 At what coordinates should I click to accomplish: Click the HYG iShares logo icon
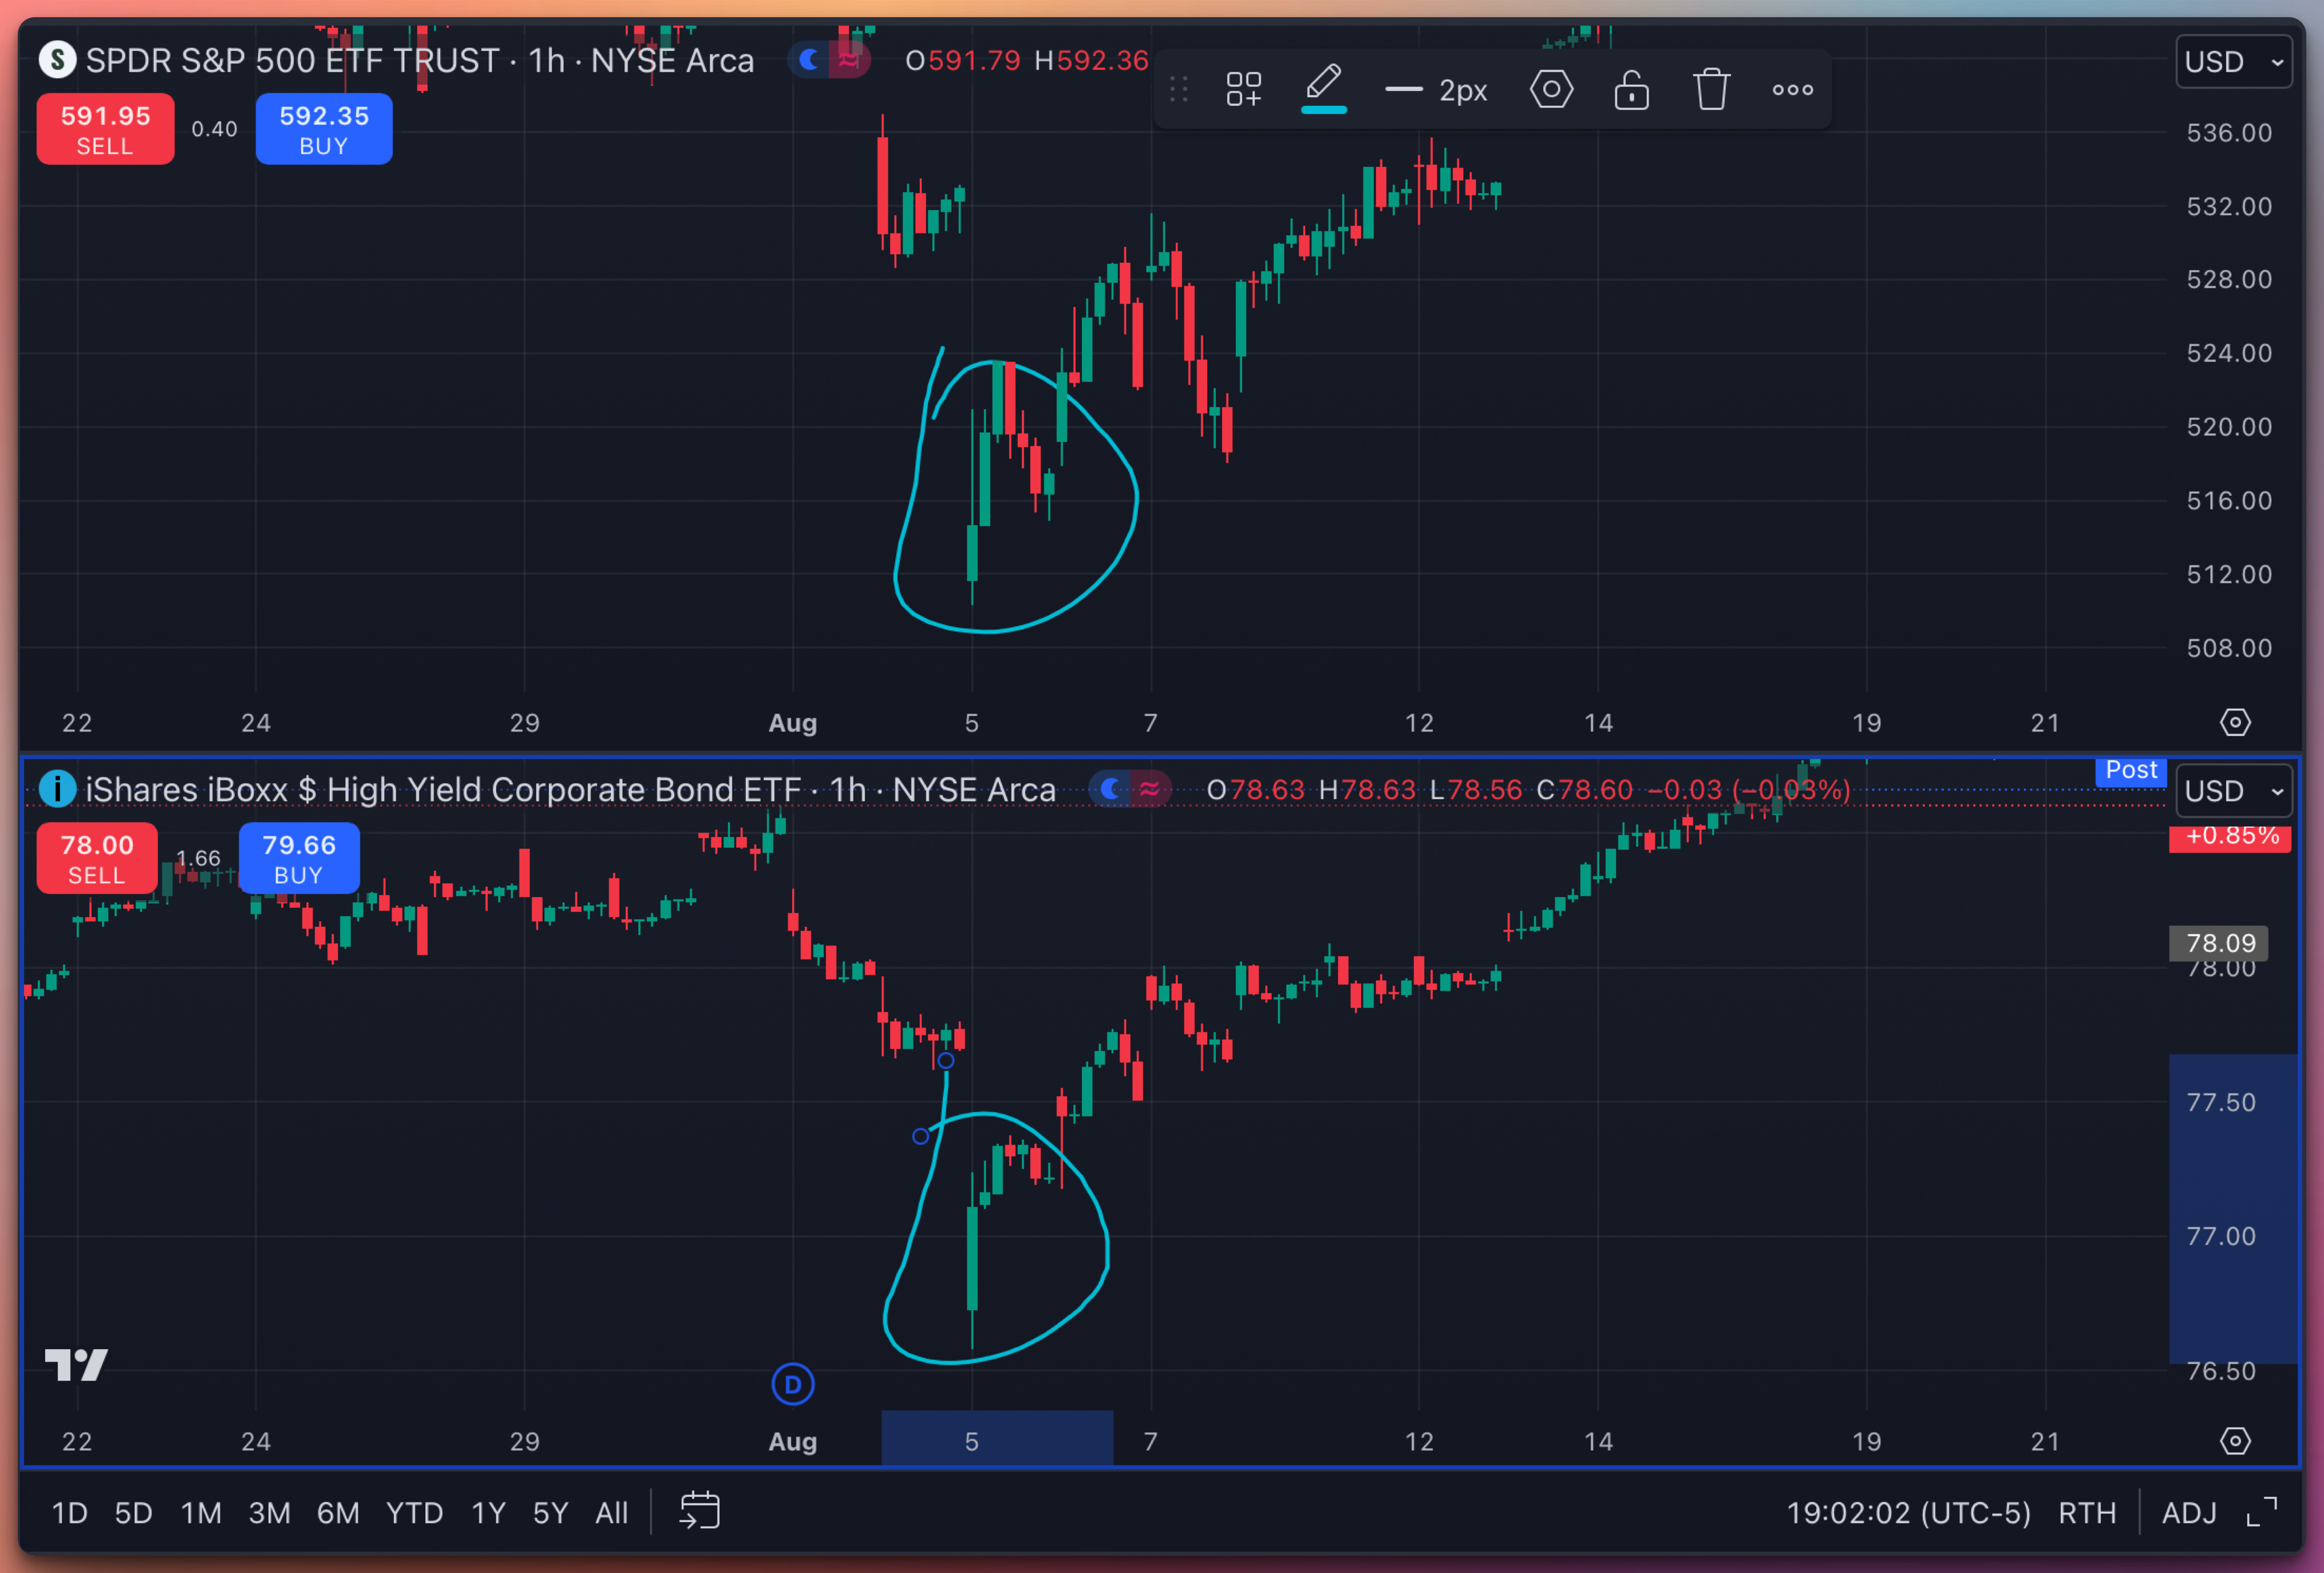58,789
